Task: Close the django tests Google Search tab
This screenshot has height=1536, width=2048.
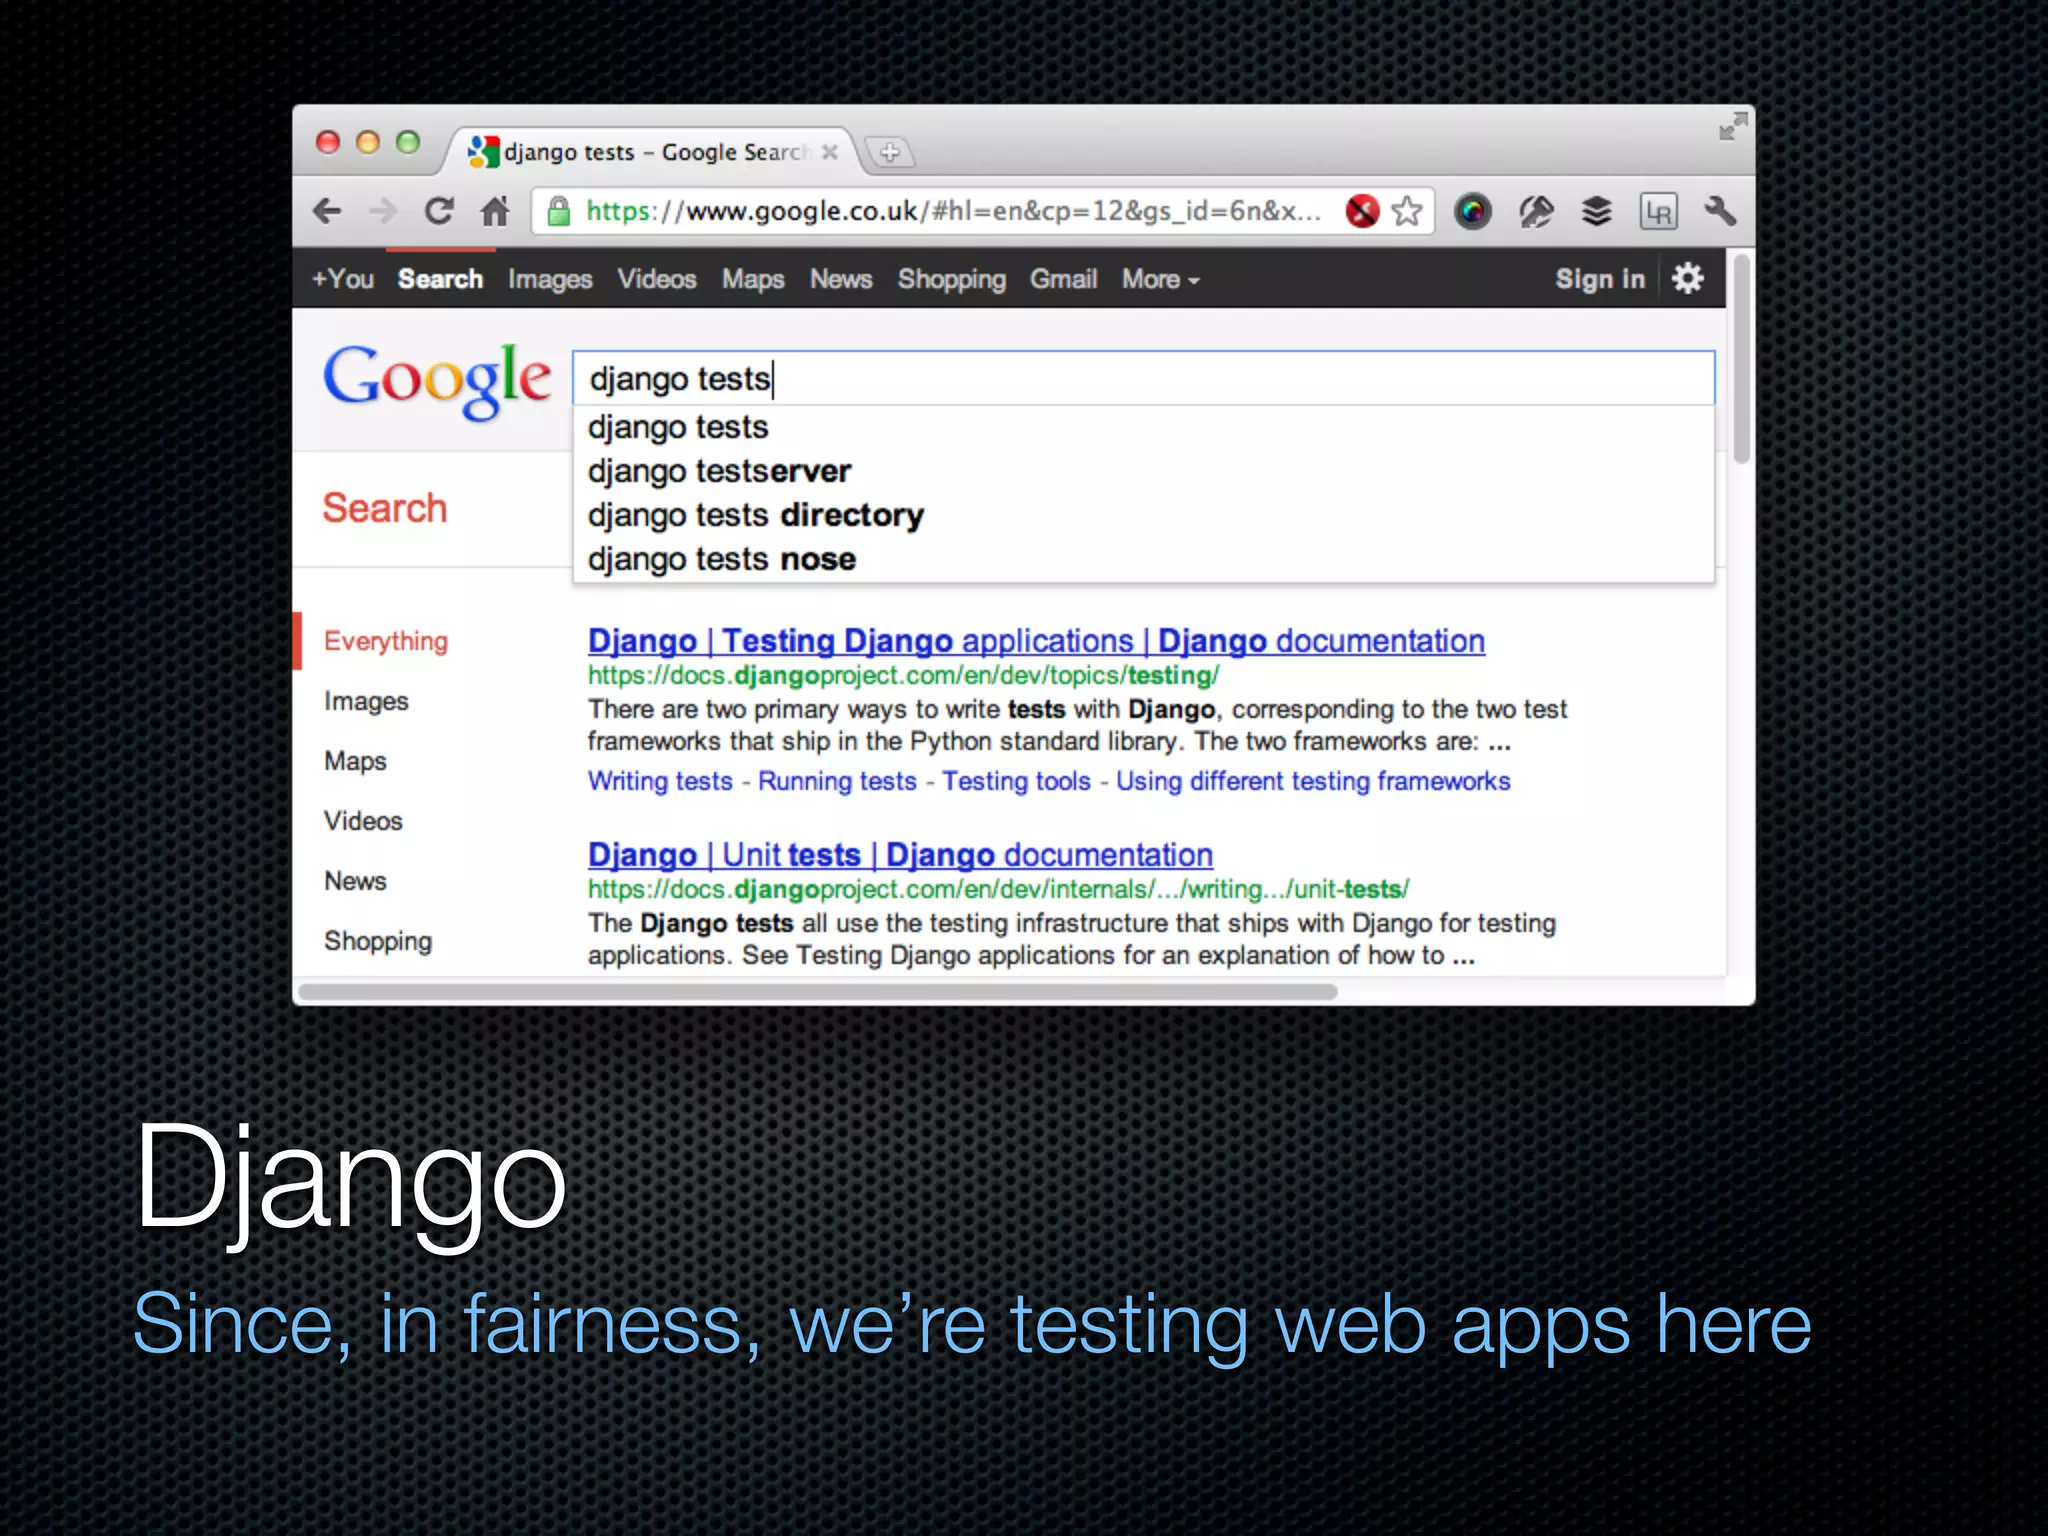Action: pos(829,152)
